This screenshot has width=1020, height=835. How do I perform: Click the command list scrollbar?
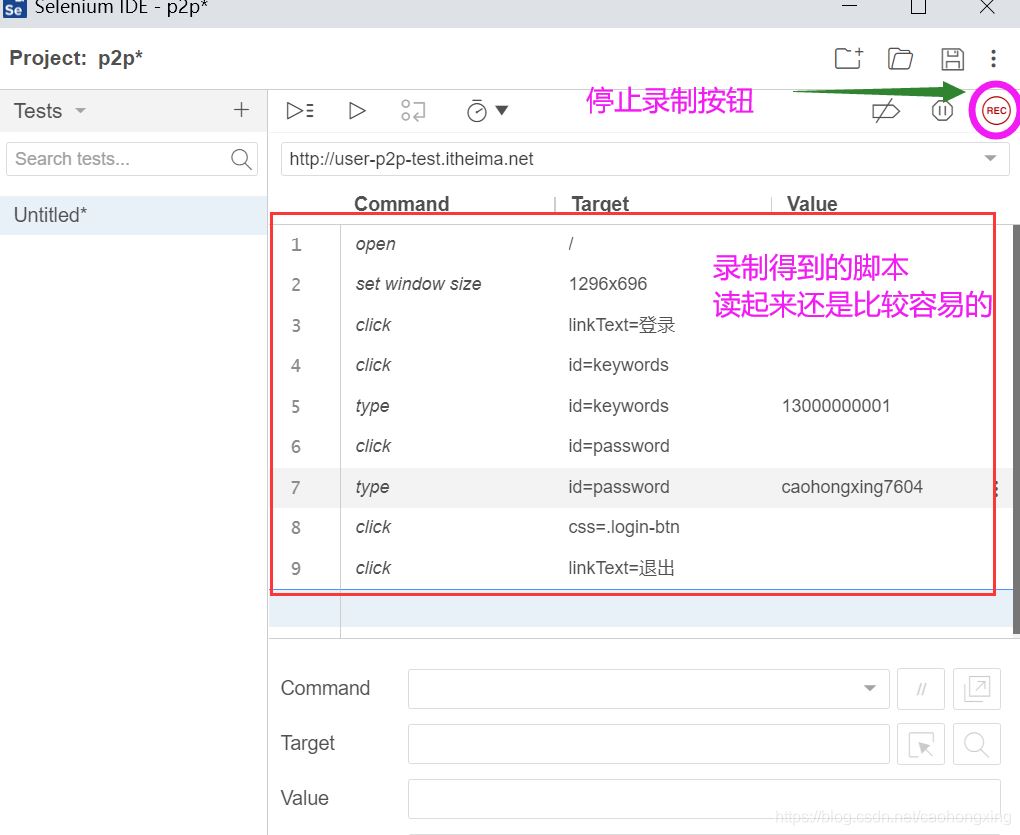(1016, 429)
